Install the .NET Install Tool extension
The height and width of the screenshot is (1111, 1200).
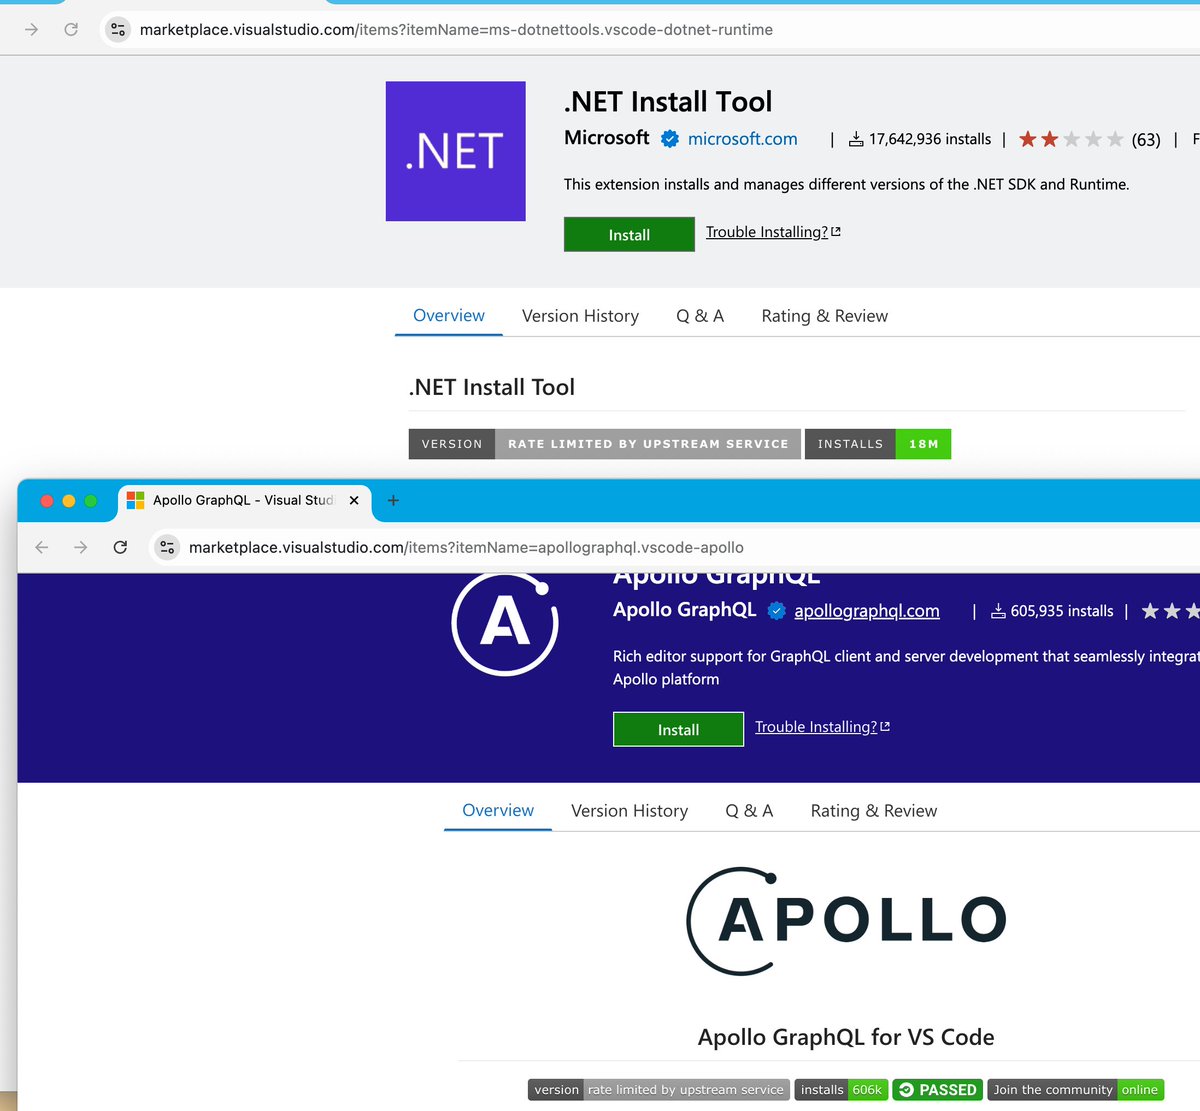click(x=629, y=234)
